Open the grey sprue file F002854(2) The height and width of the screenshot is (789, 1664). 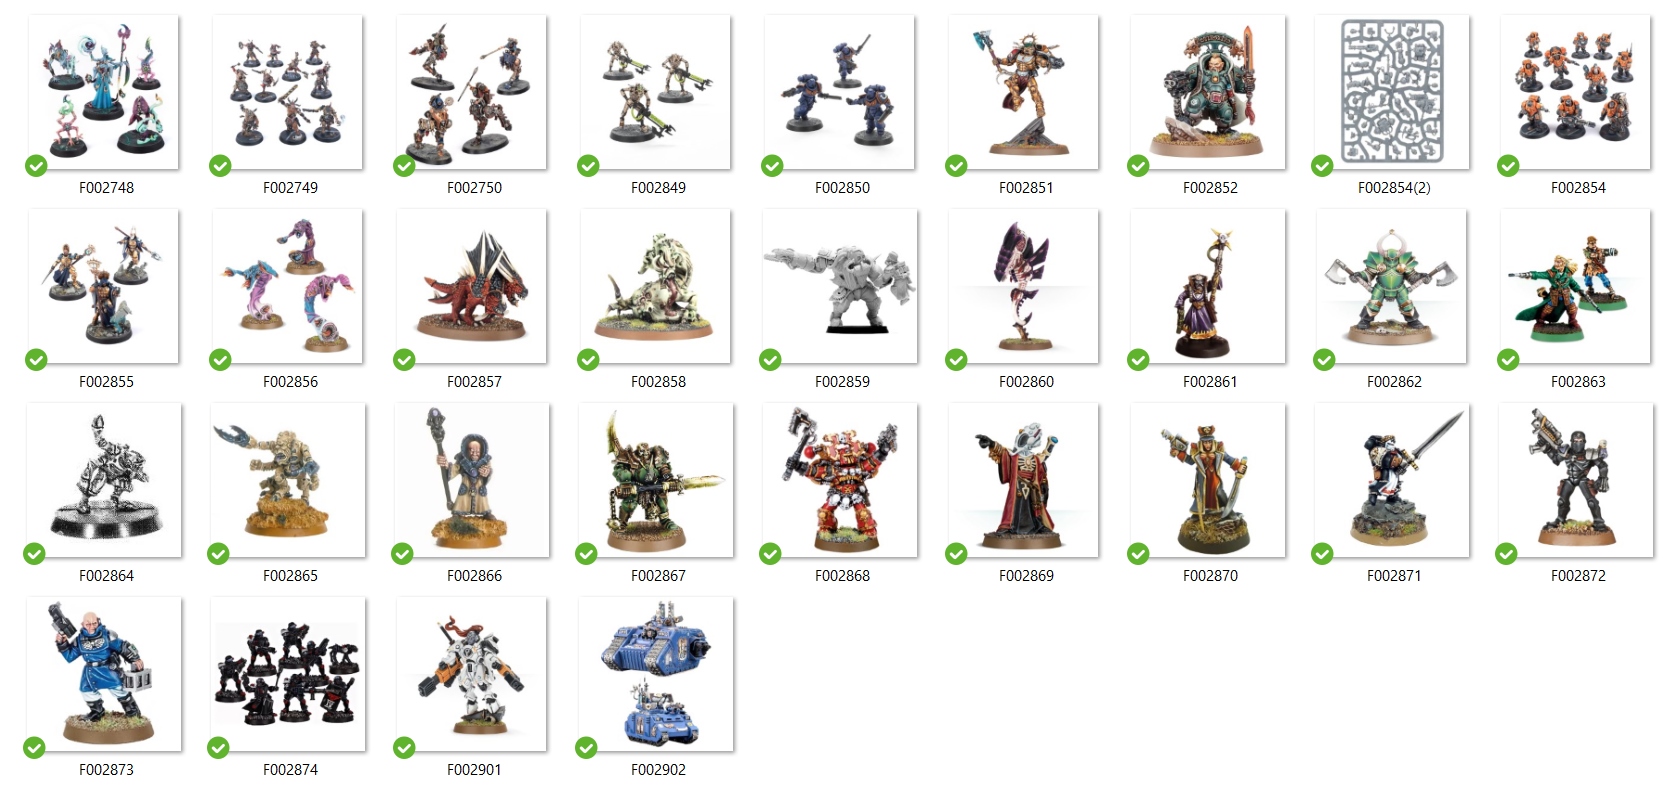[x=1392, y=92]
